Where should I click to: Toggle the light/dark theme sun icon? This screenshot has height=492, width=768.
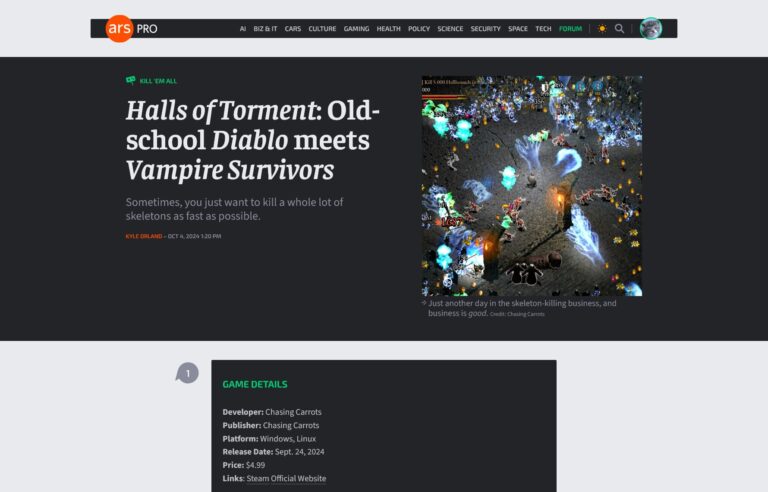click(602, 29)
